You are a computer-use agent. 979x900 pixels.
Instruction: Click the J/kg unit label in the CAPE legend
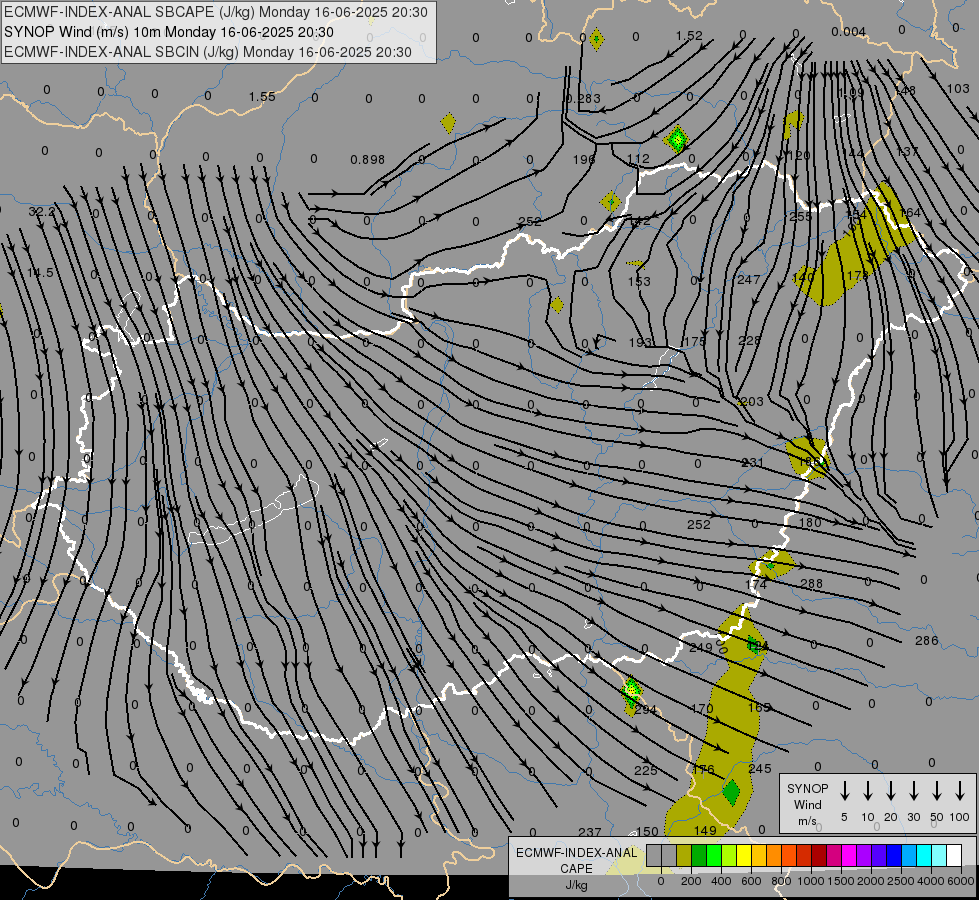576,884
